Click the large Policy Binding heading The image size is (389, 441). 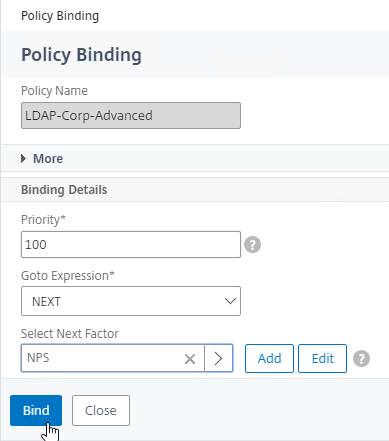pyautogui.click(x=81, y=55)
